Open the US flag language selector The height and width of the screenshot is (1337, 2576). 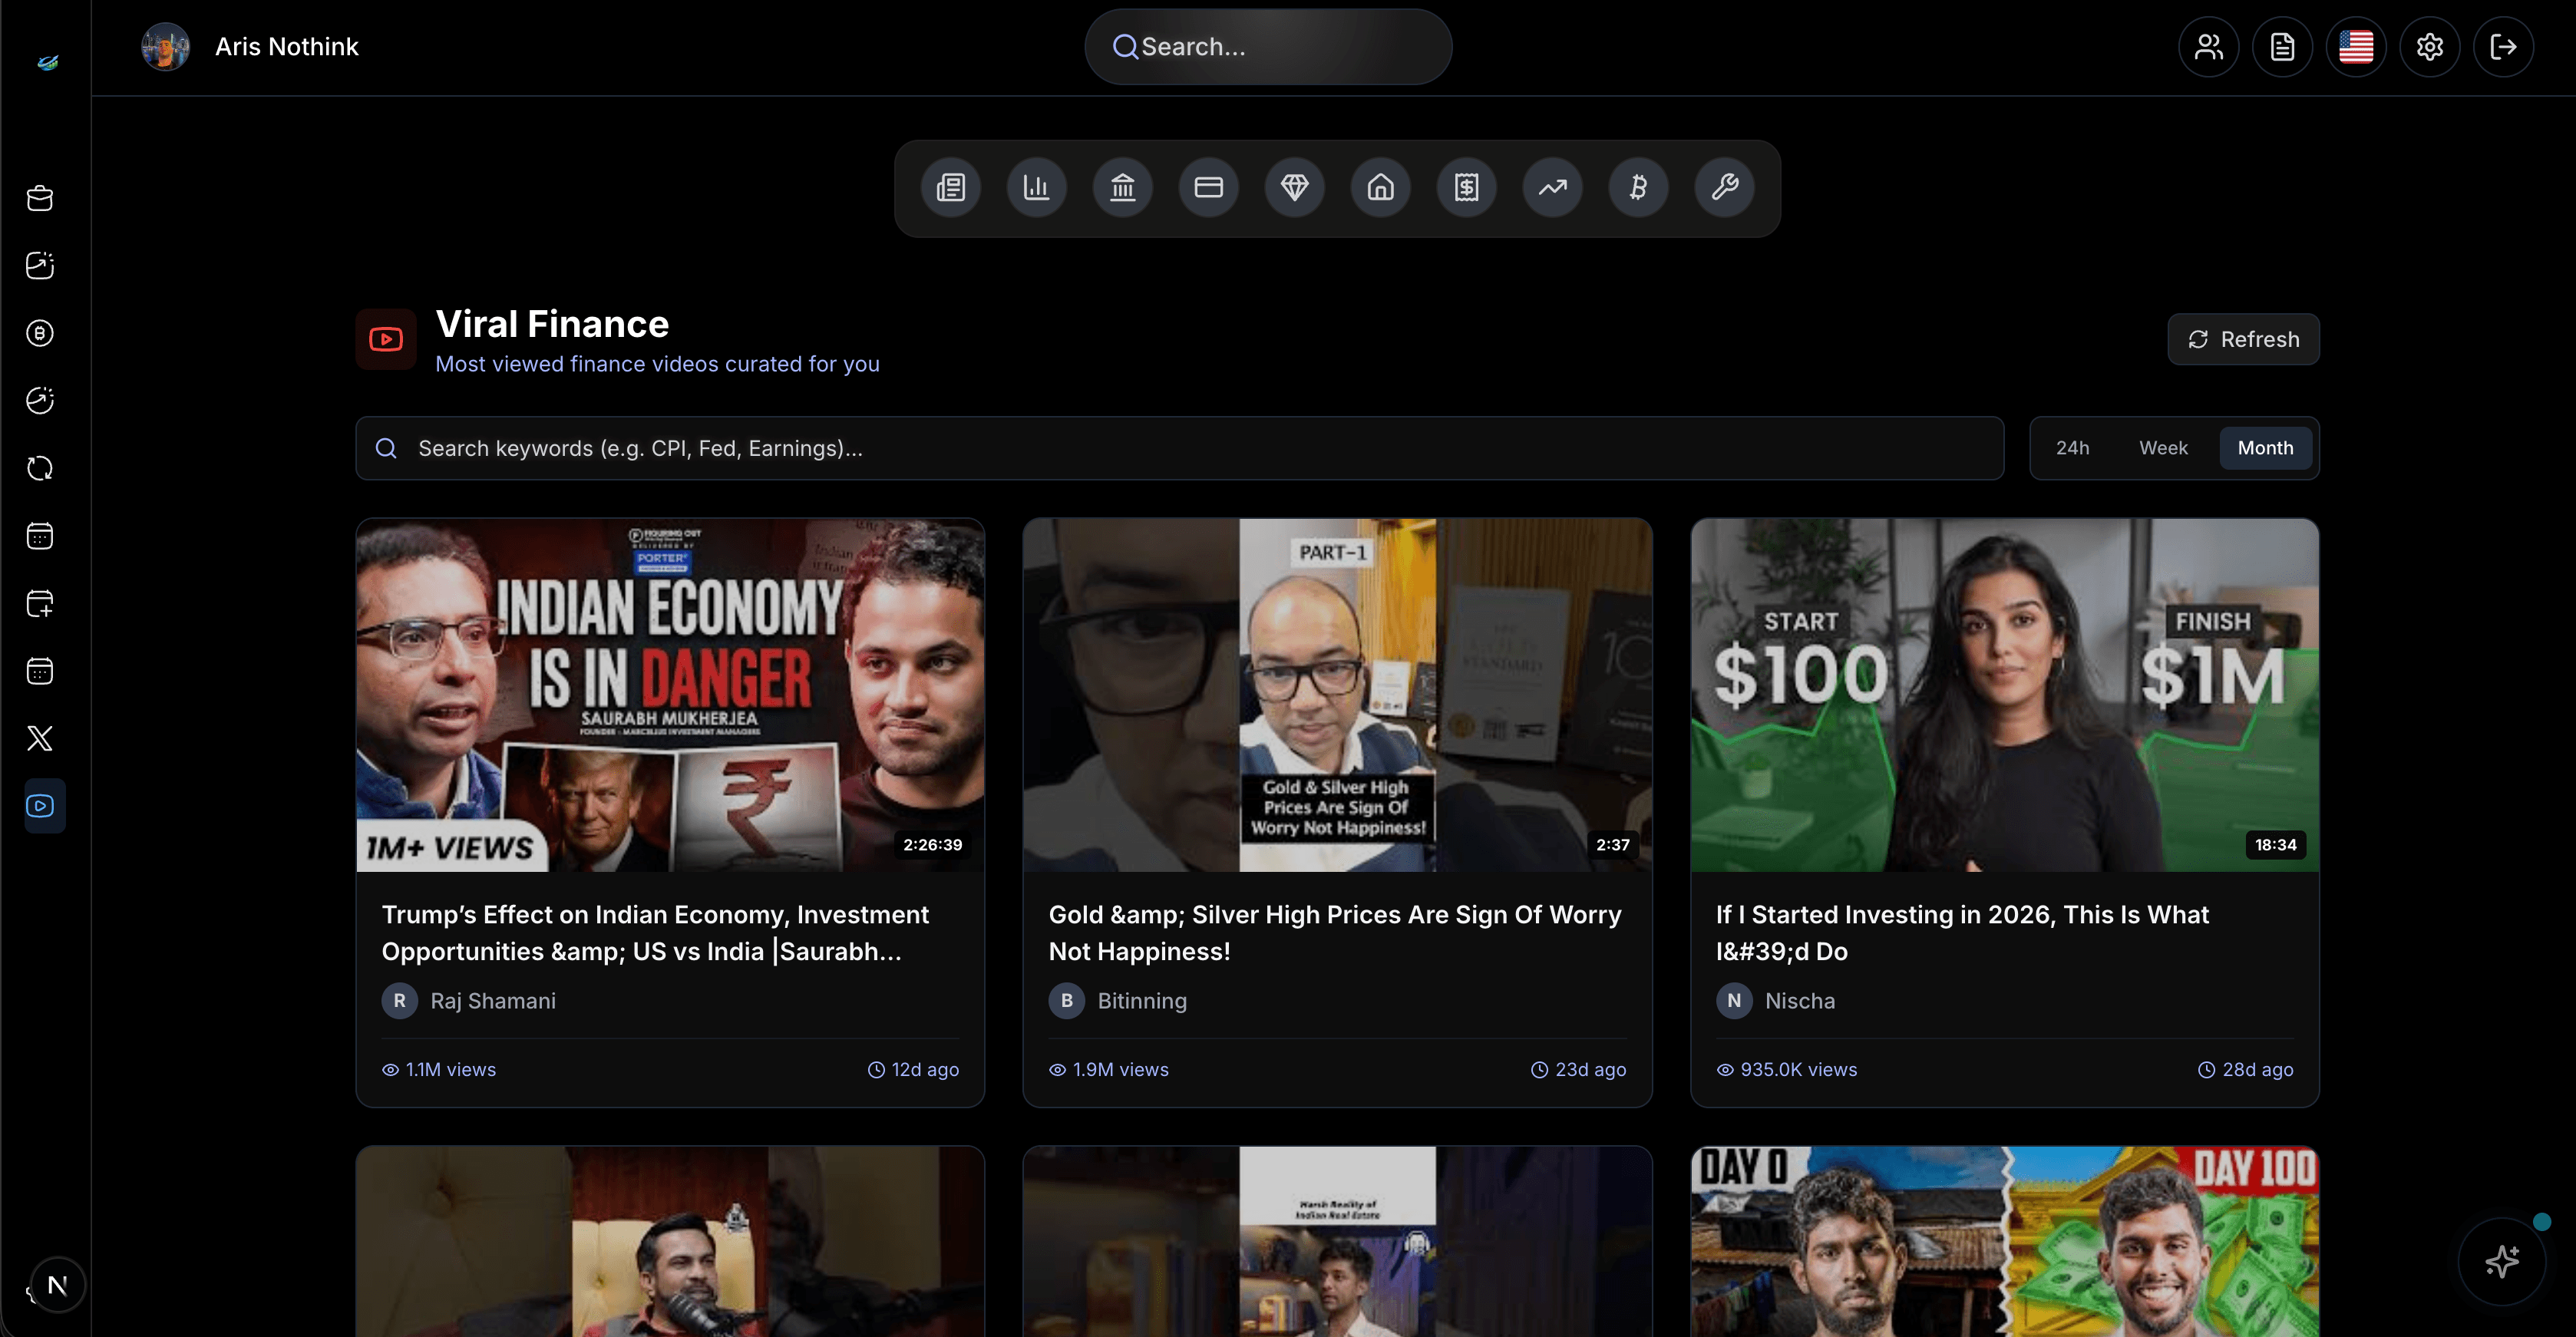point(2356,46)
